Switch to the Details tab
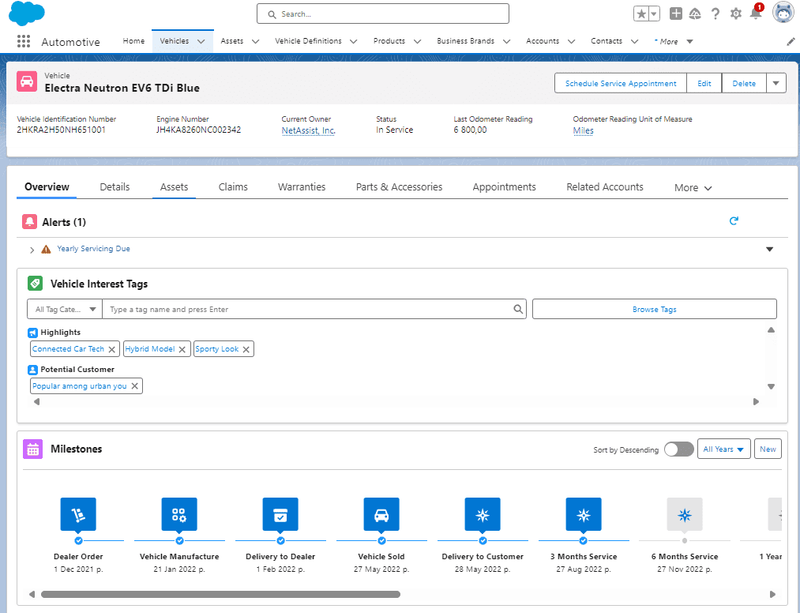The image size is (800, 613). coord(114,187)
